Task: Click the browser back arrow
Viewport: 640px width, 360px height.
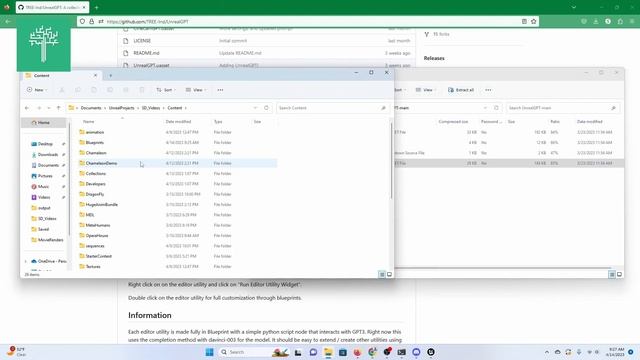Action: 8,21
